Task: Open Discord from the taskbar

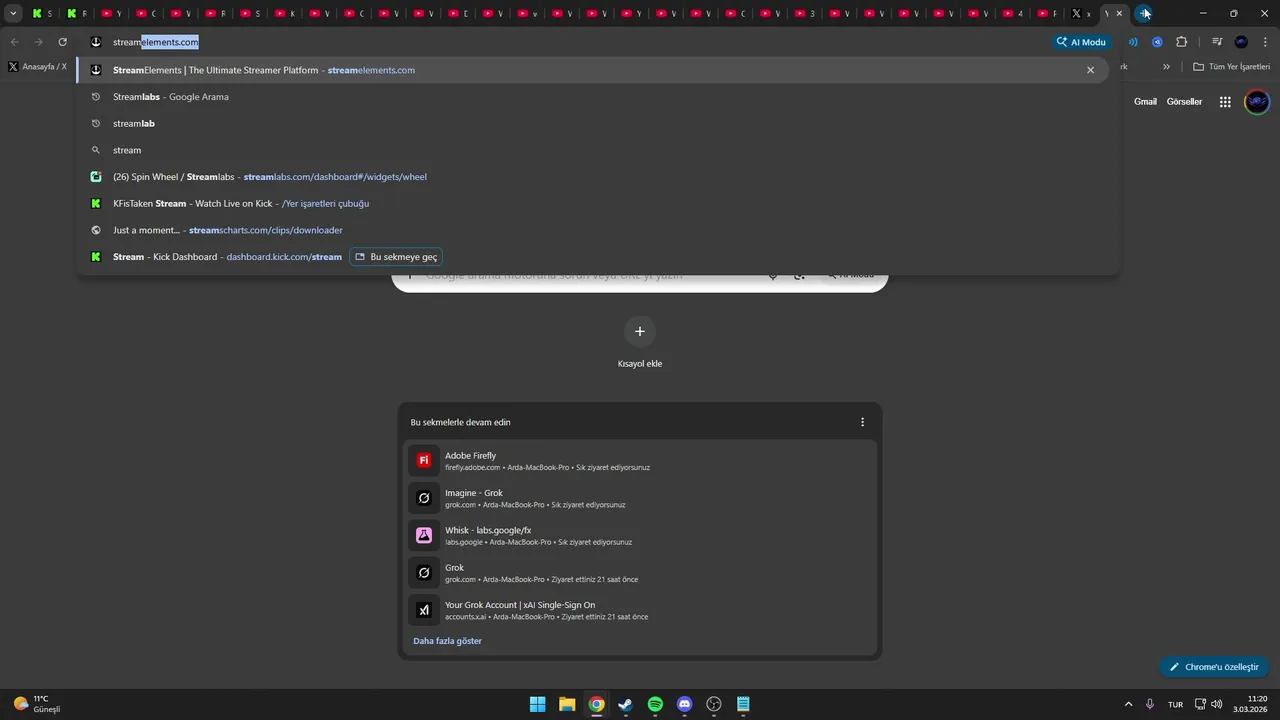Action: [x=684, y=704]
